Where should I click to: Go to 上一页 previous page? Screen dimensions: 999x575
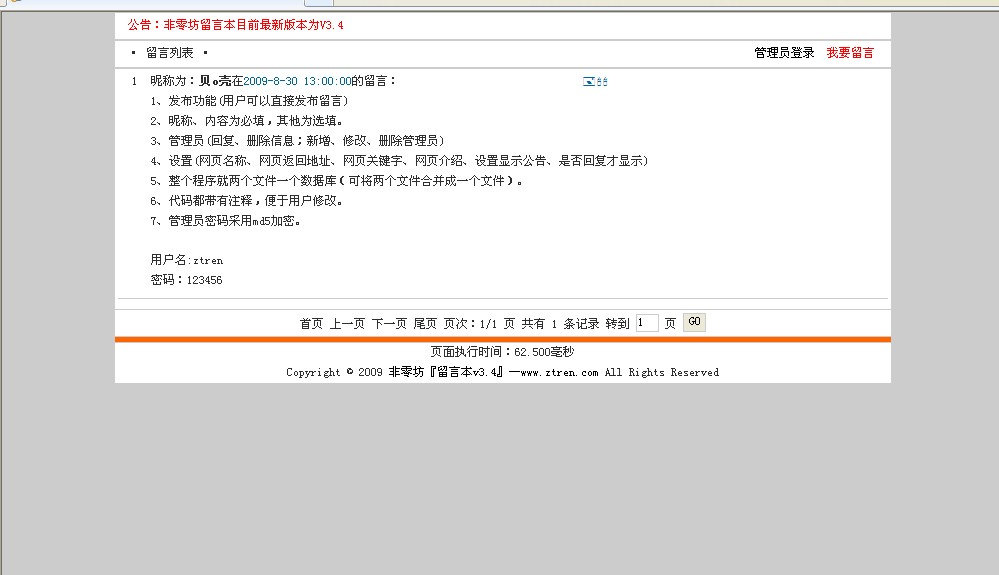tap(347, 323)
